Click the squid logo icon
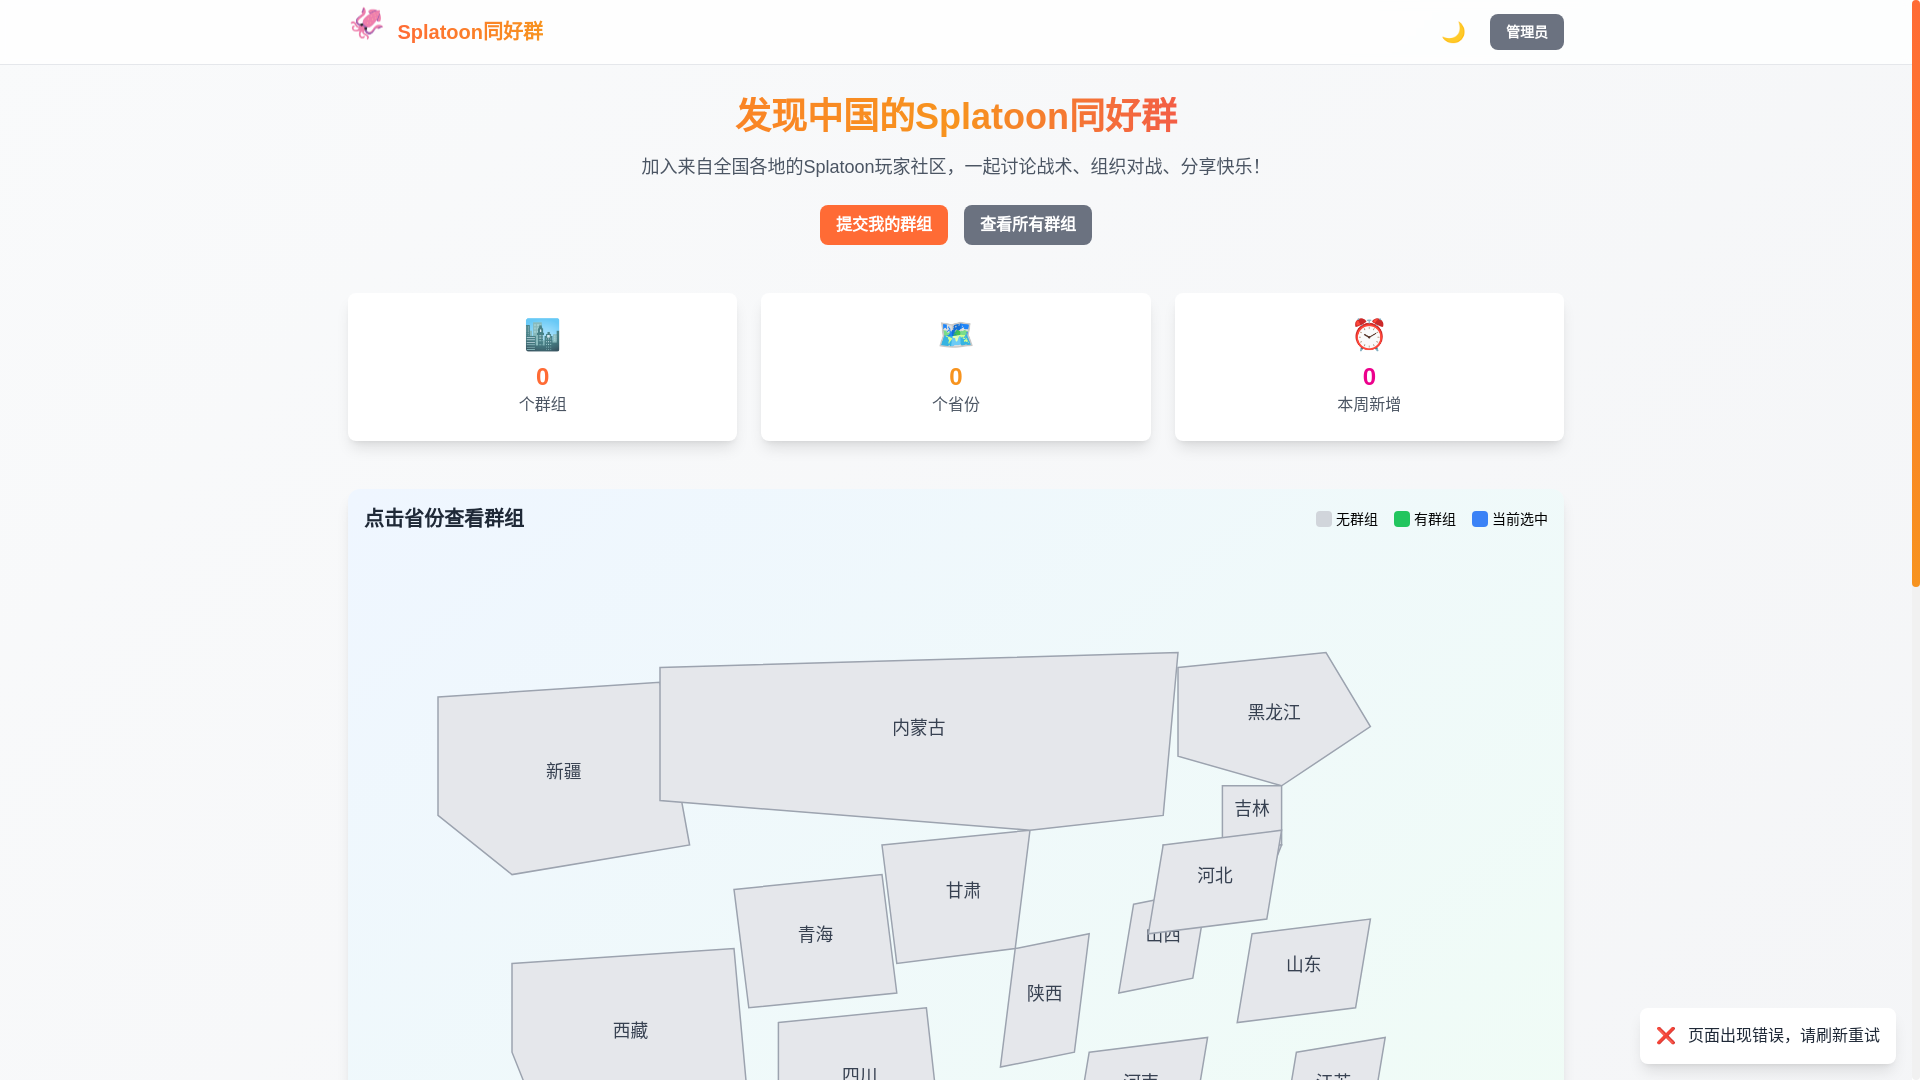Image resolution: width=1920 pixels, height=1080 pixels. [367, 24]
